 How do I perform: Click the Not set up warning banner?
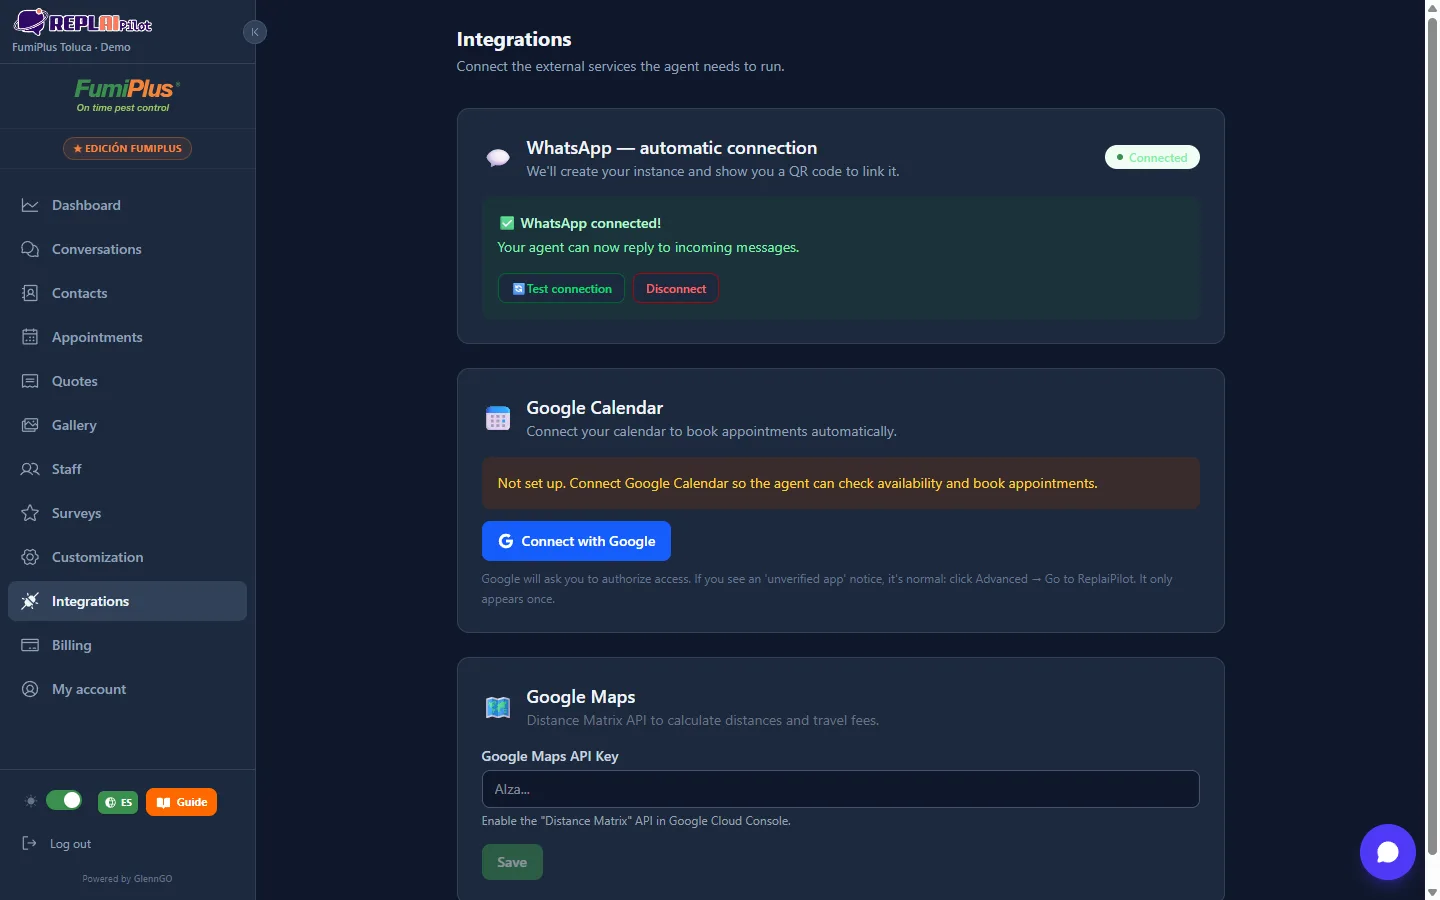[x=840, y=483]
